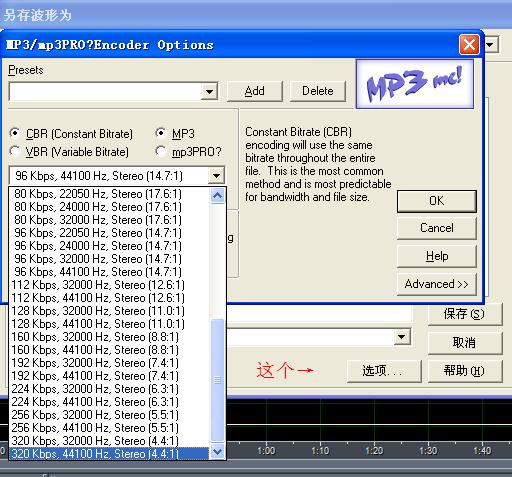
Task: Click the Presets combo box text field
Action: point(105,91)
